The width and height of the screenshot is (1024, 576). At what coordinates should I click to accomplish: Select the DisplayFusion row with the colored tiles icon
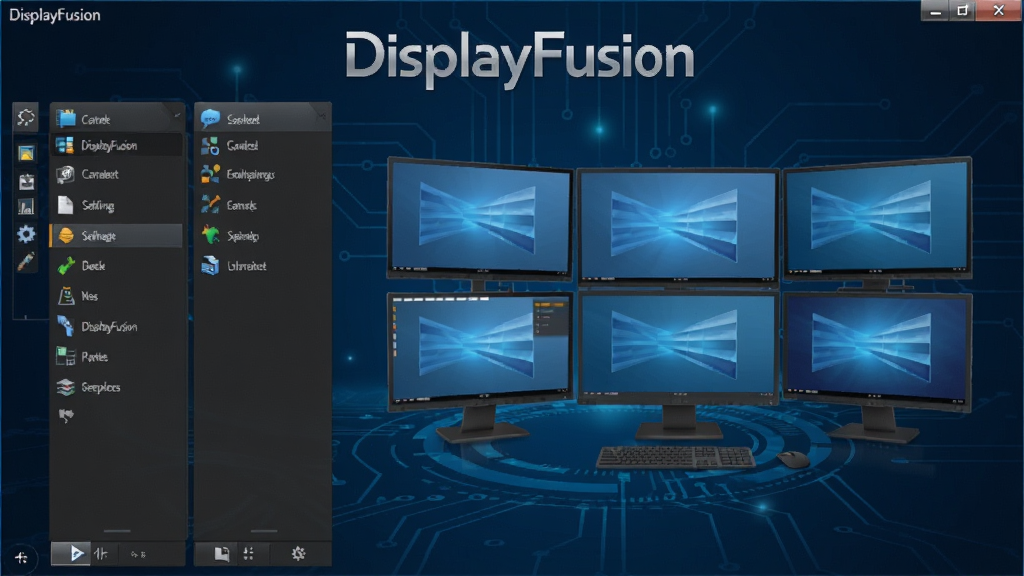[118, 145]
